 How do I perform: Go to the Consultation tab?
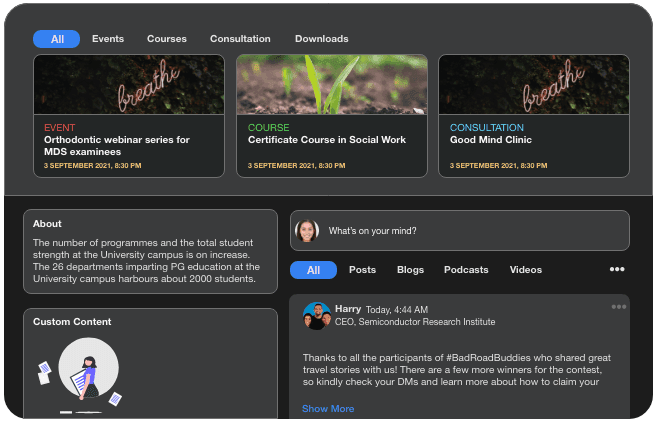click(x=240, y=39)
